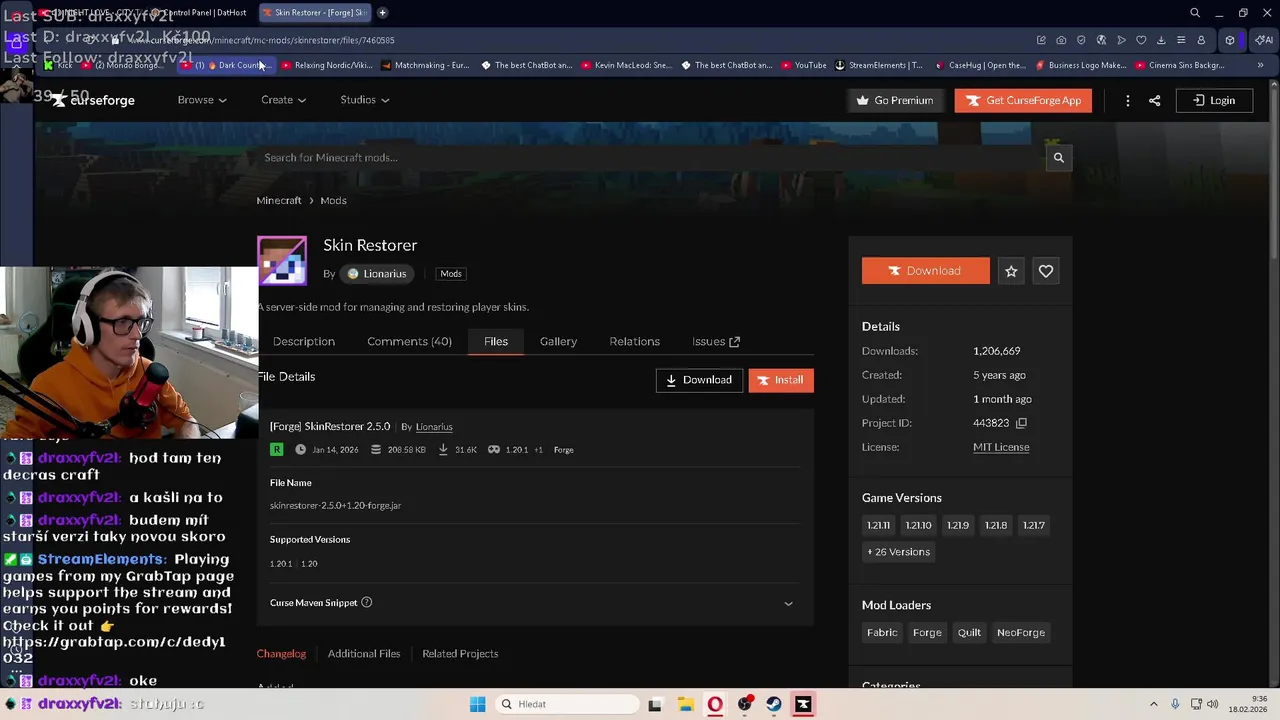This screenshot has height=720, width=1280.
Task: Click the browser tab search magnifier
Action: point(1194,13)
